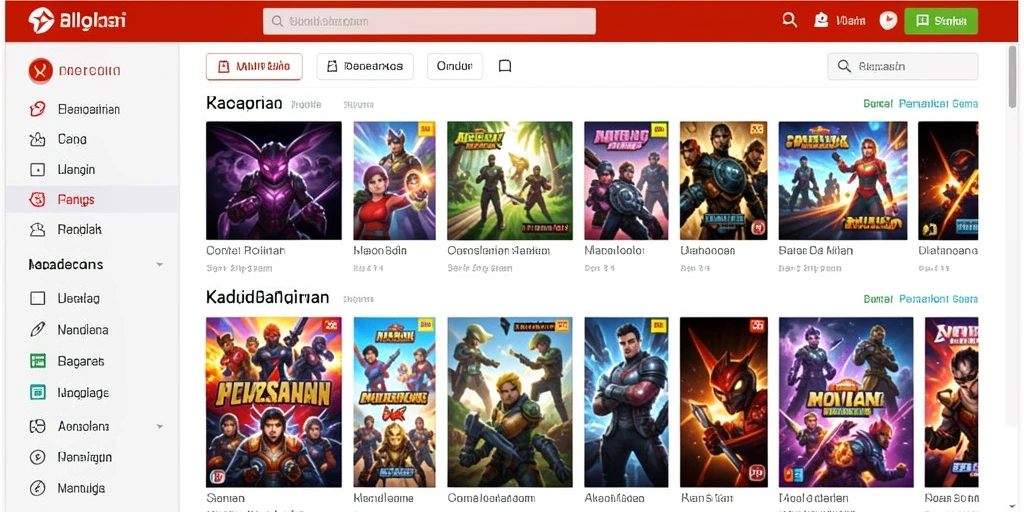Open the Oomslenian jungle game cover
The image size is (1024, 512).
(509, 180)
